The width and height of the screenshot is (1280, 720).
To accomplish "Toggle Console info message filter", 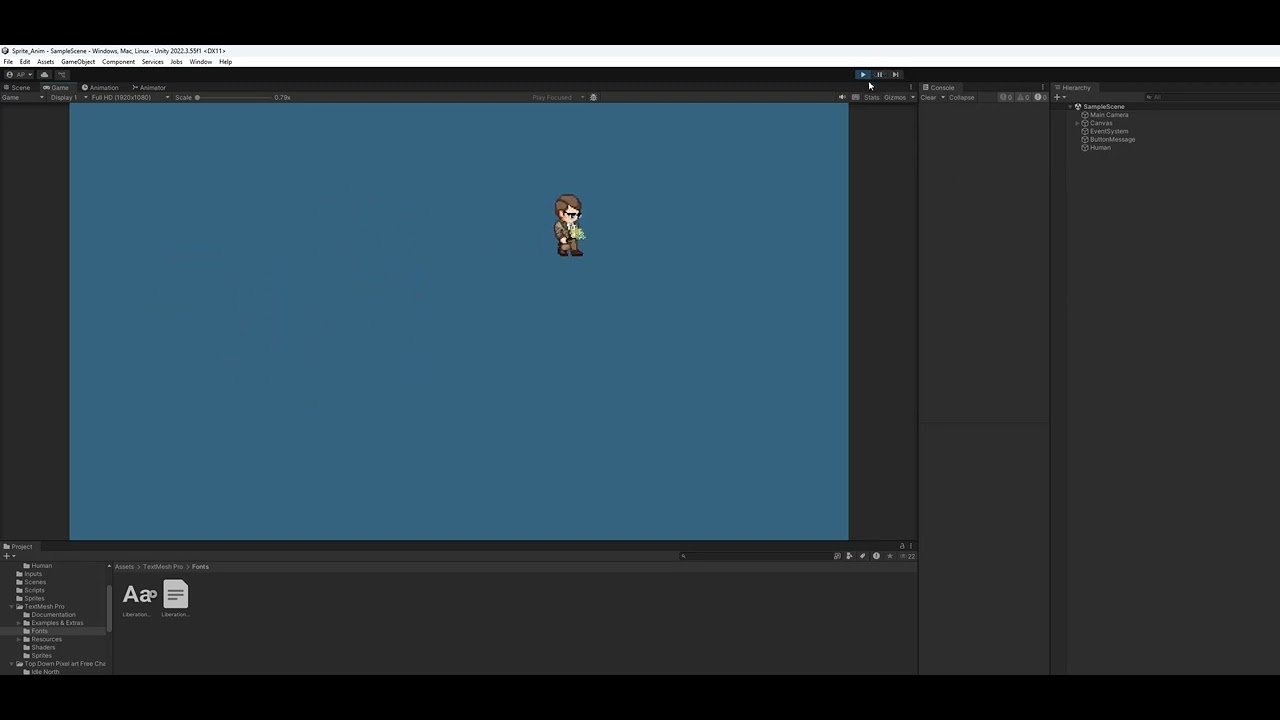I will click(1006, 97).
